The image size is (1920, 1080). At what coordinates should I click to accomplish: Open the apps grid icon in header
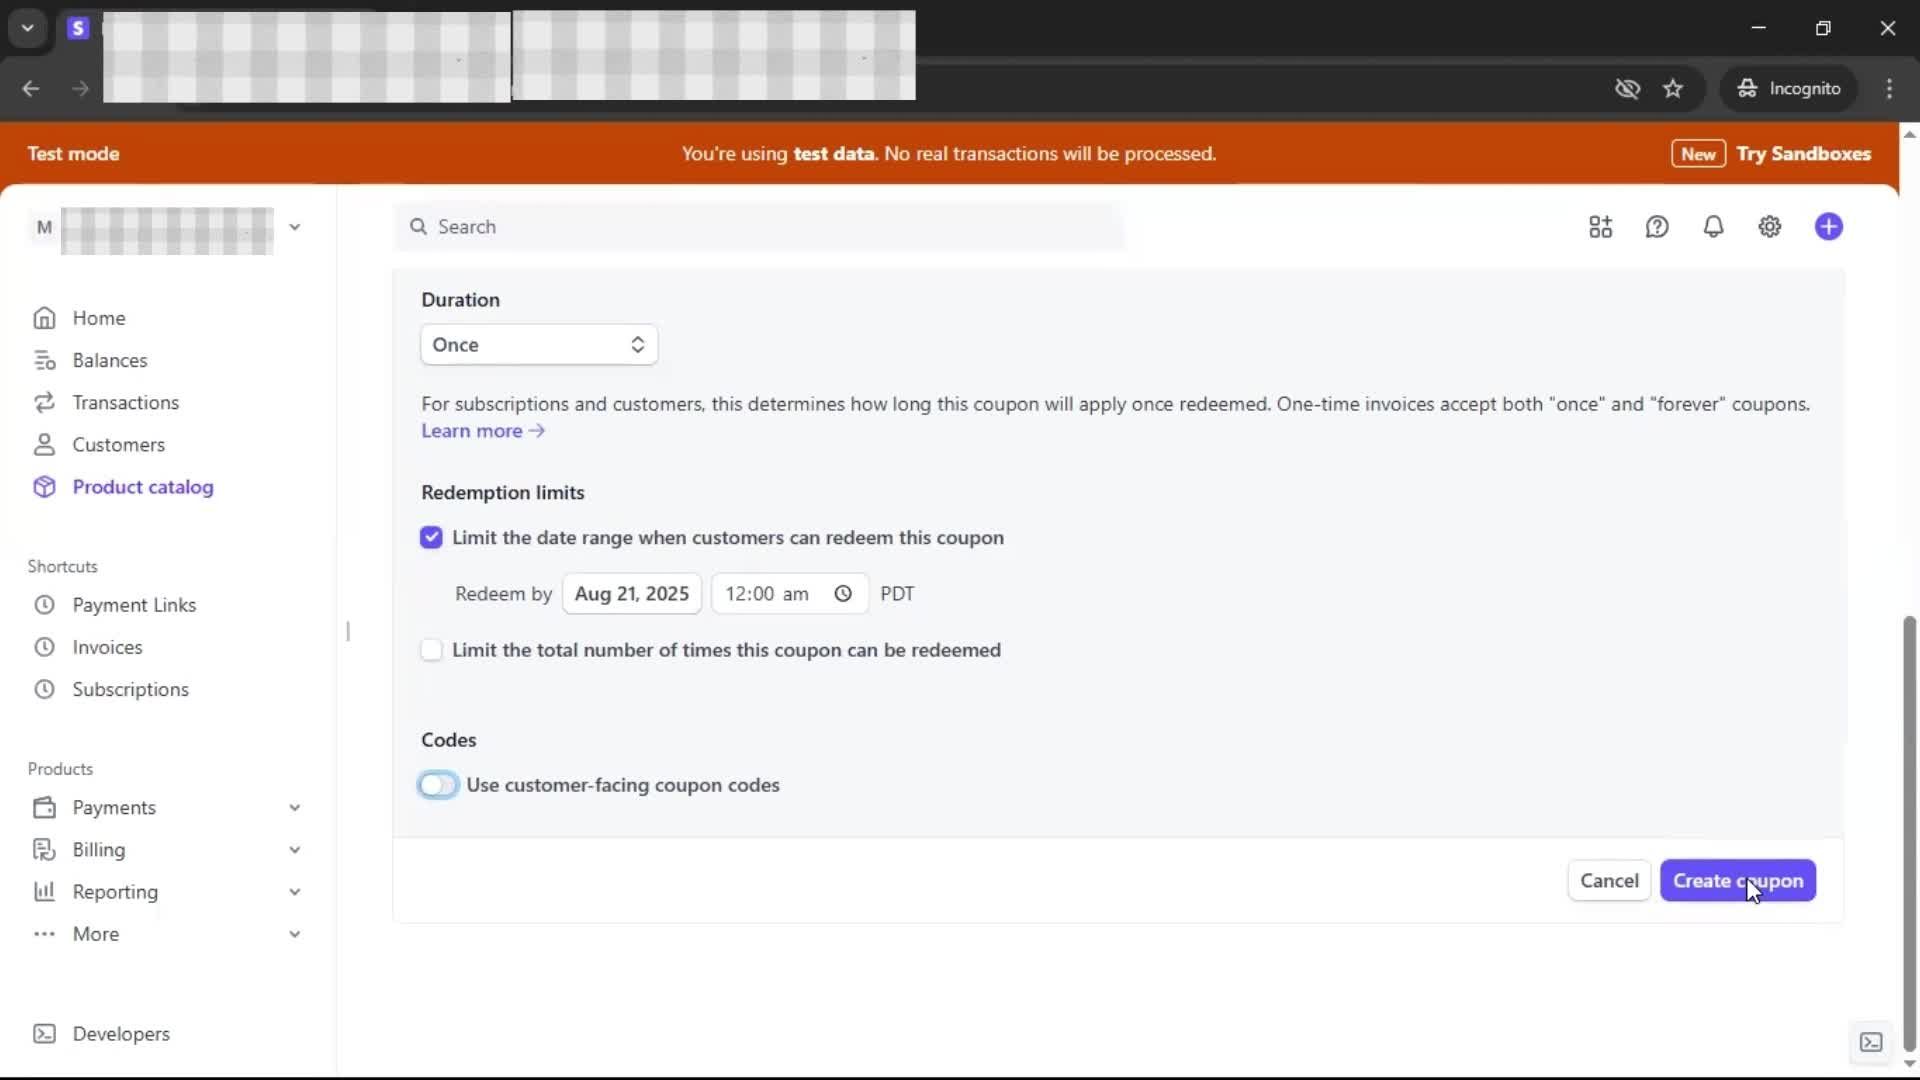[1600, 227]
